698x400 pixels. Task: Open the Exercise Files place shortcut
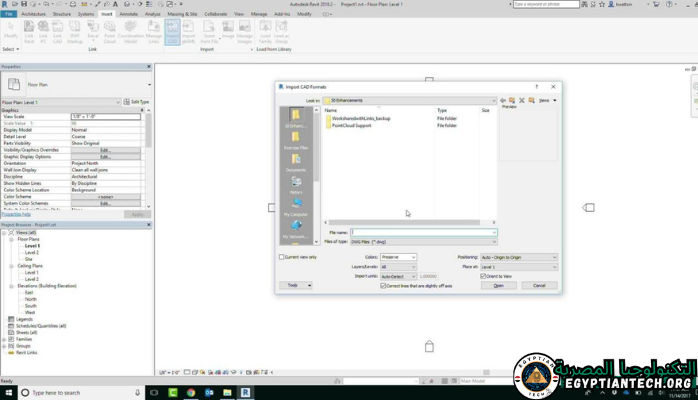[x=296, y=140]
